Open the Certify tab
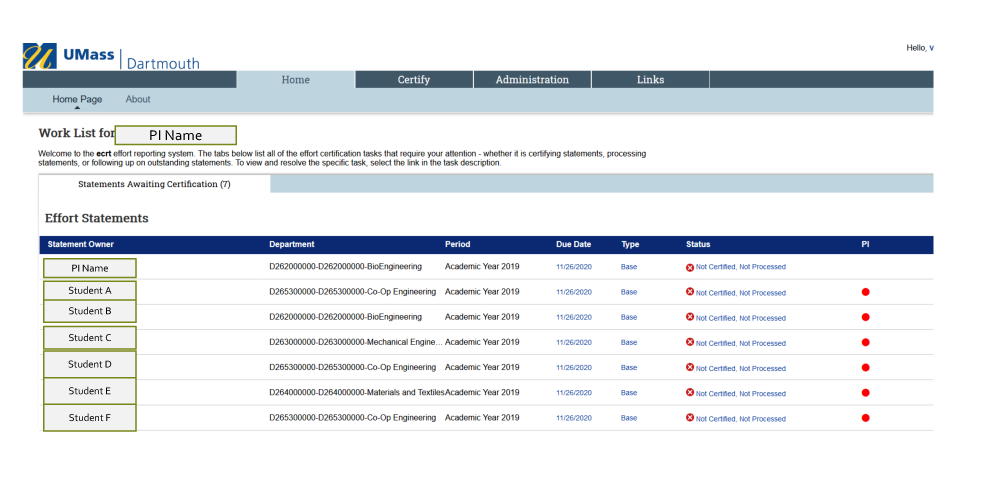Screen dimensions: 996x500 coord(414,79)
